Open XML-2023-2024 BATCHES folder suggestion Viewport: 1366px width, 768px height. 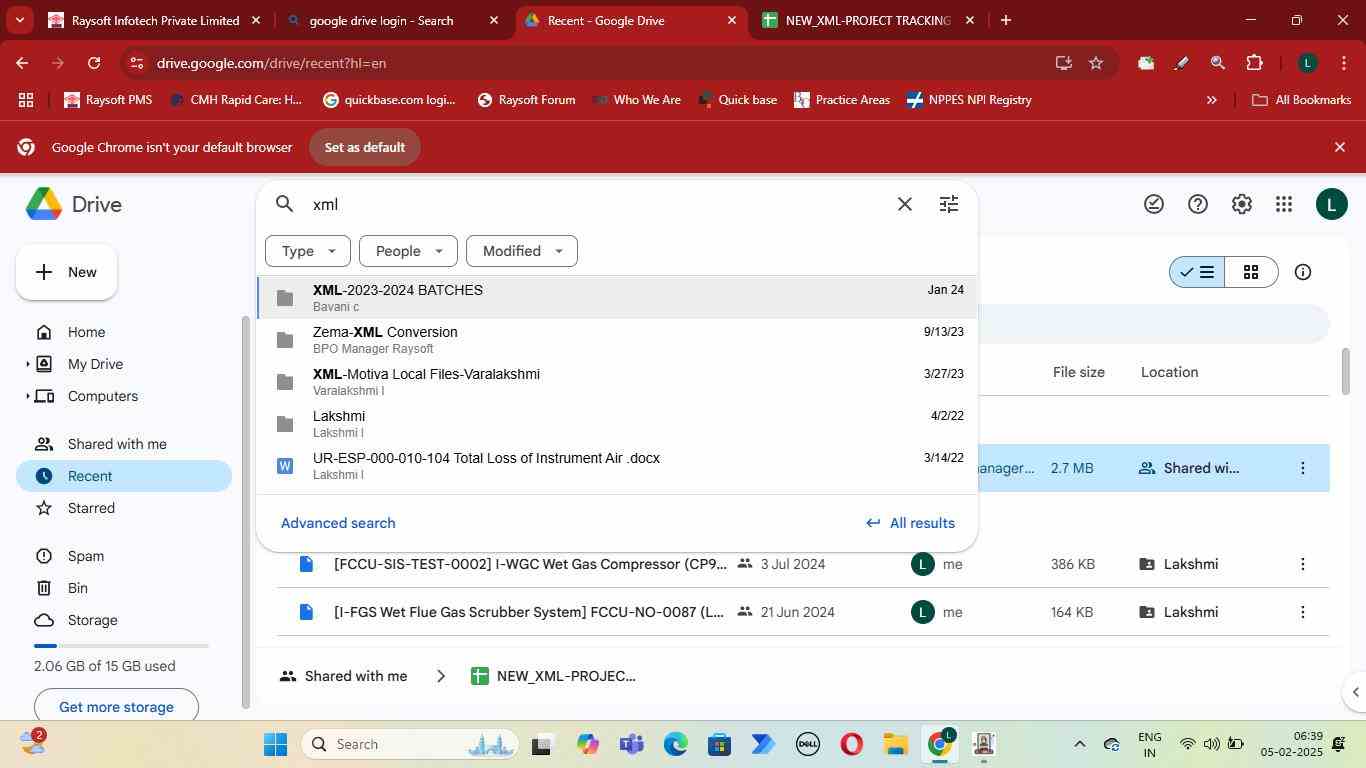pos(617,297)
